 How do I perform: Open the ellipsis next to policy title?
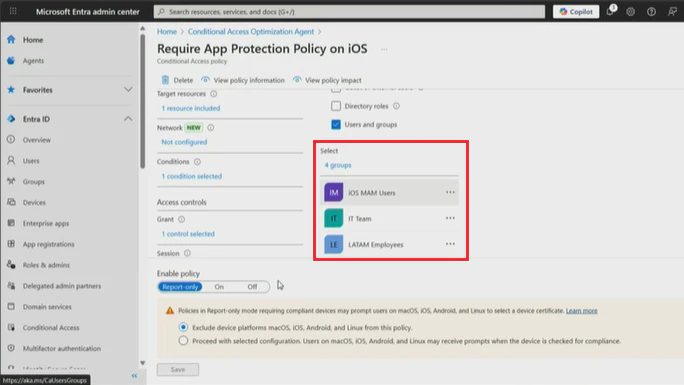click(x=384, y=49)
